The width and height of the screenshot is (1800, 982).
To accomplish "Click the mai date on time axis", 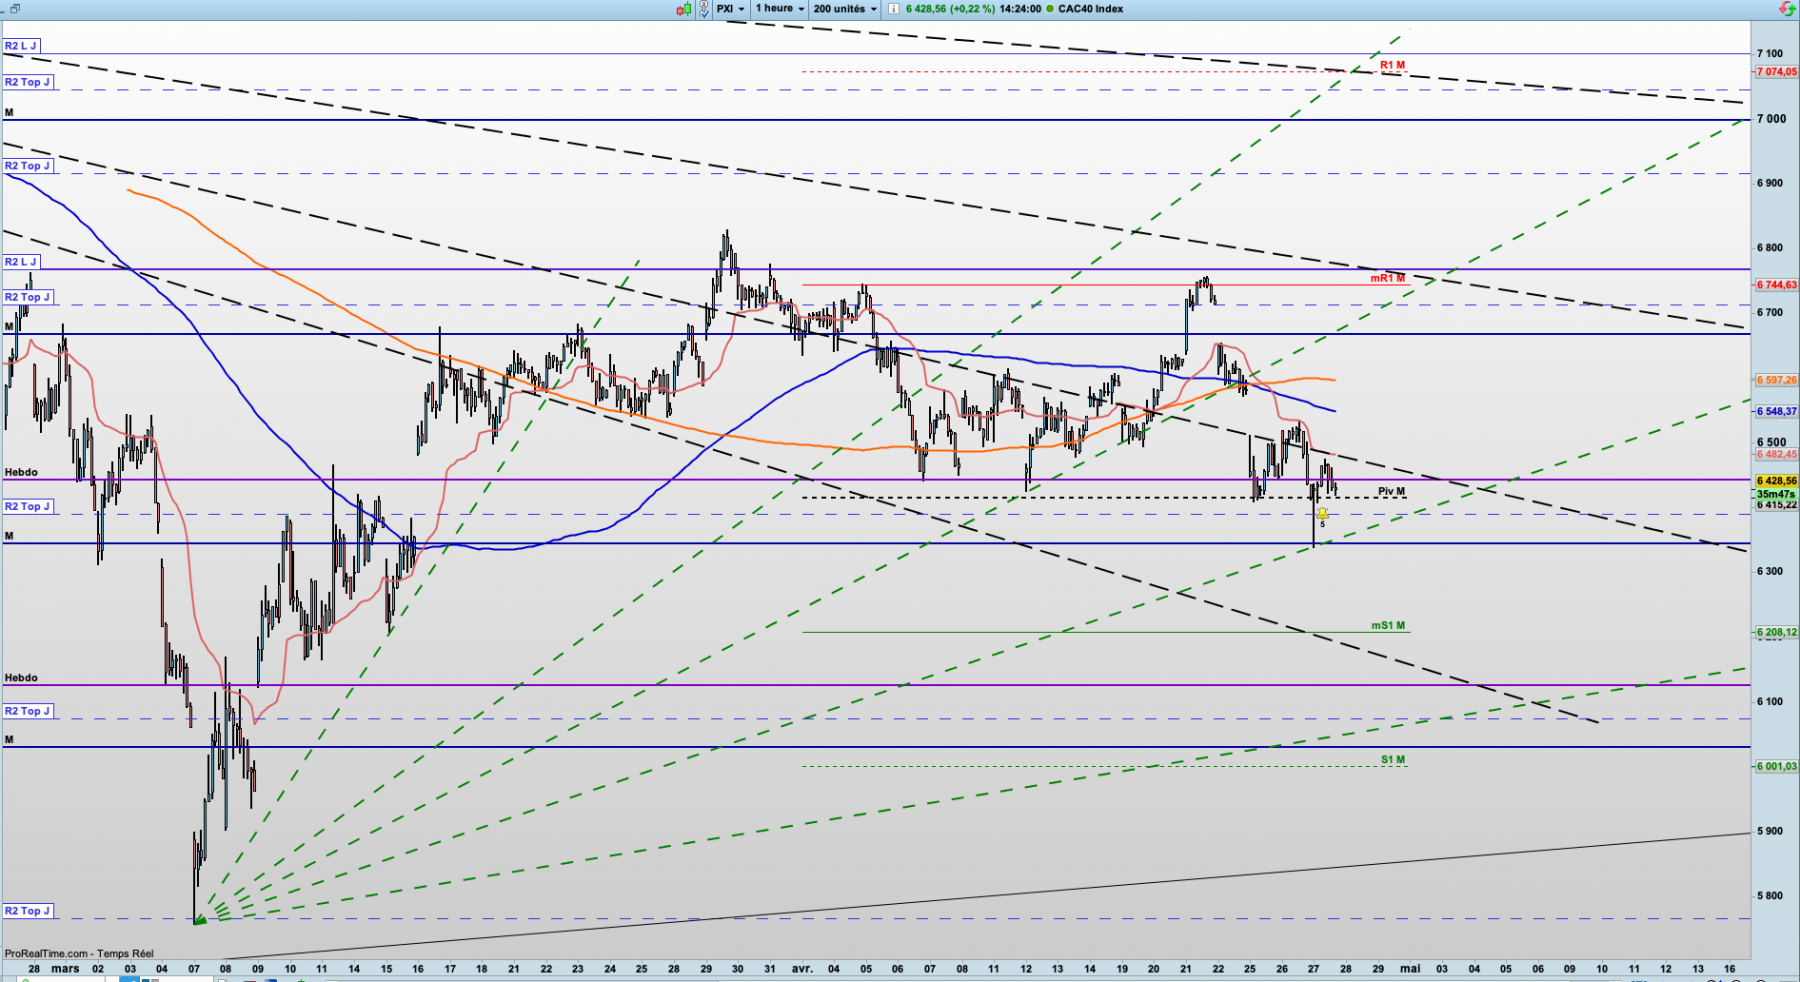I will pos(1410,969).
